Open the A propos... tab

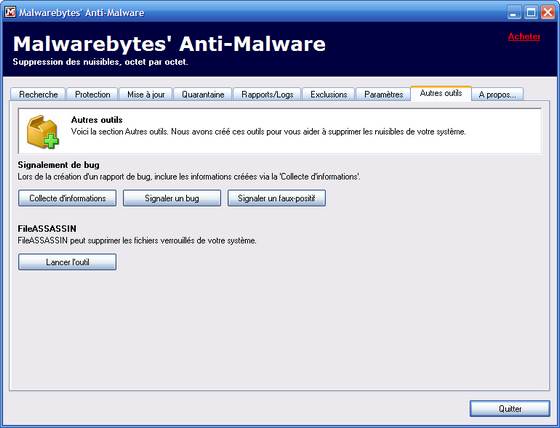tap(498, 94)
